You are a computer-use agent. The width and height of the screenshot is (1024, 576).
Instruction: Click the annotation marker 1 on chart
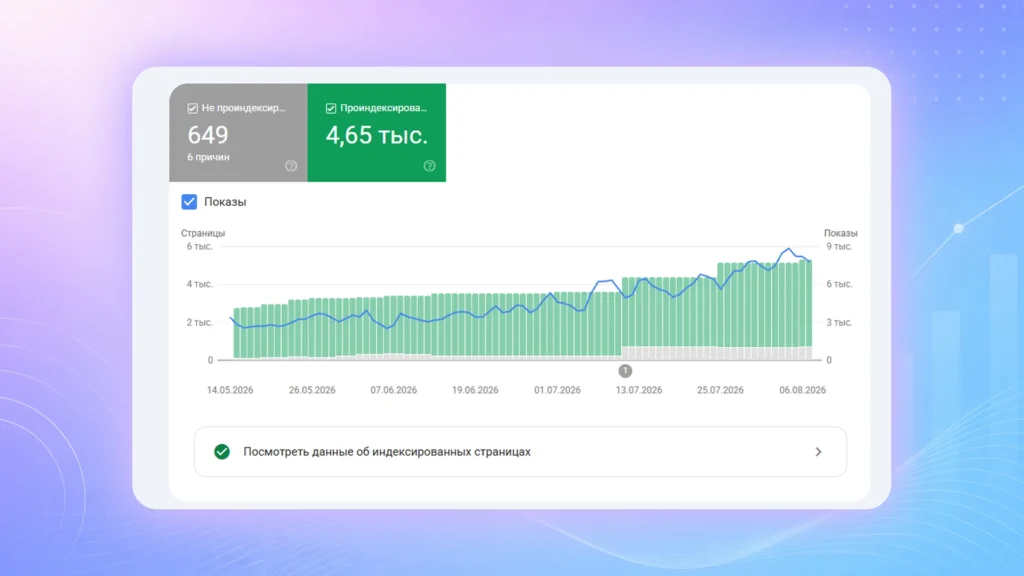click(x=625, y=371)
